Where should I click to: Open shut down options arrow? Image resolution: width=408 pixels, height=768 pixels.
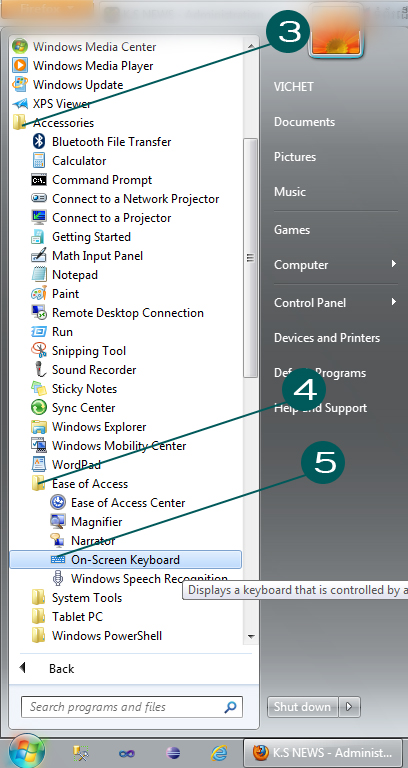click(349, 707)
